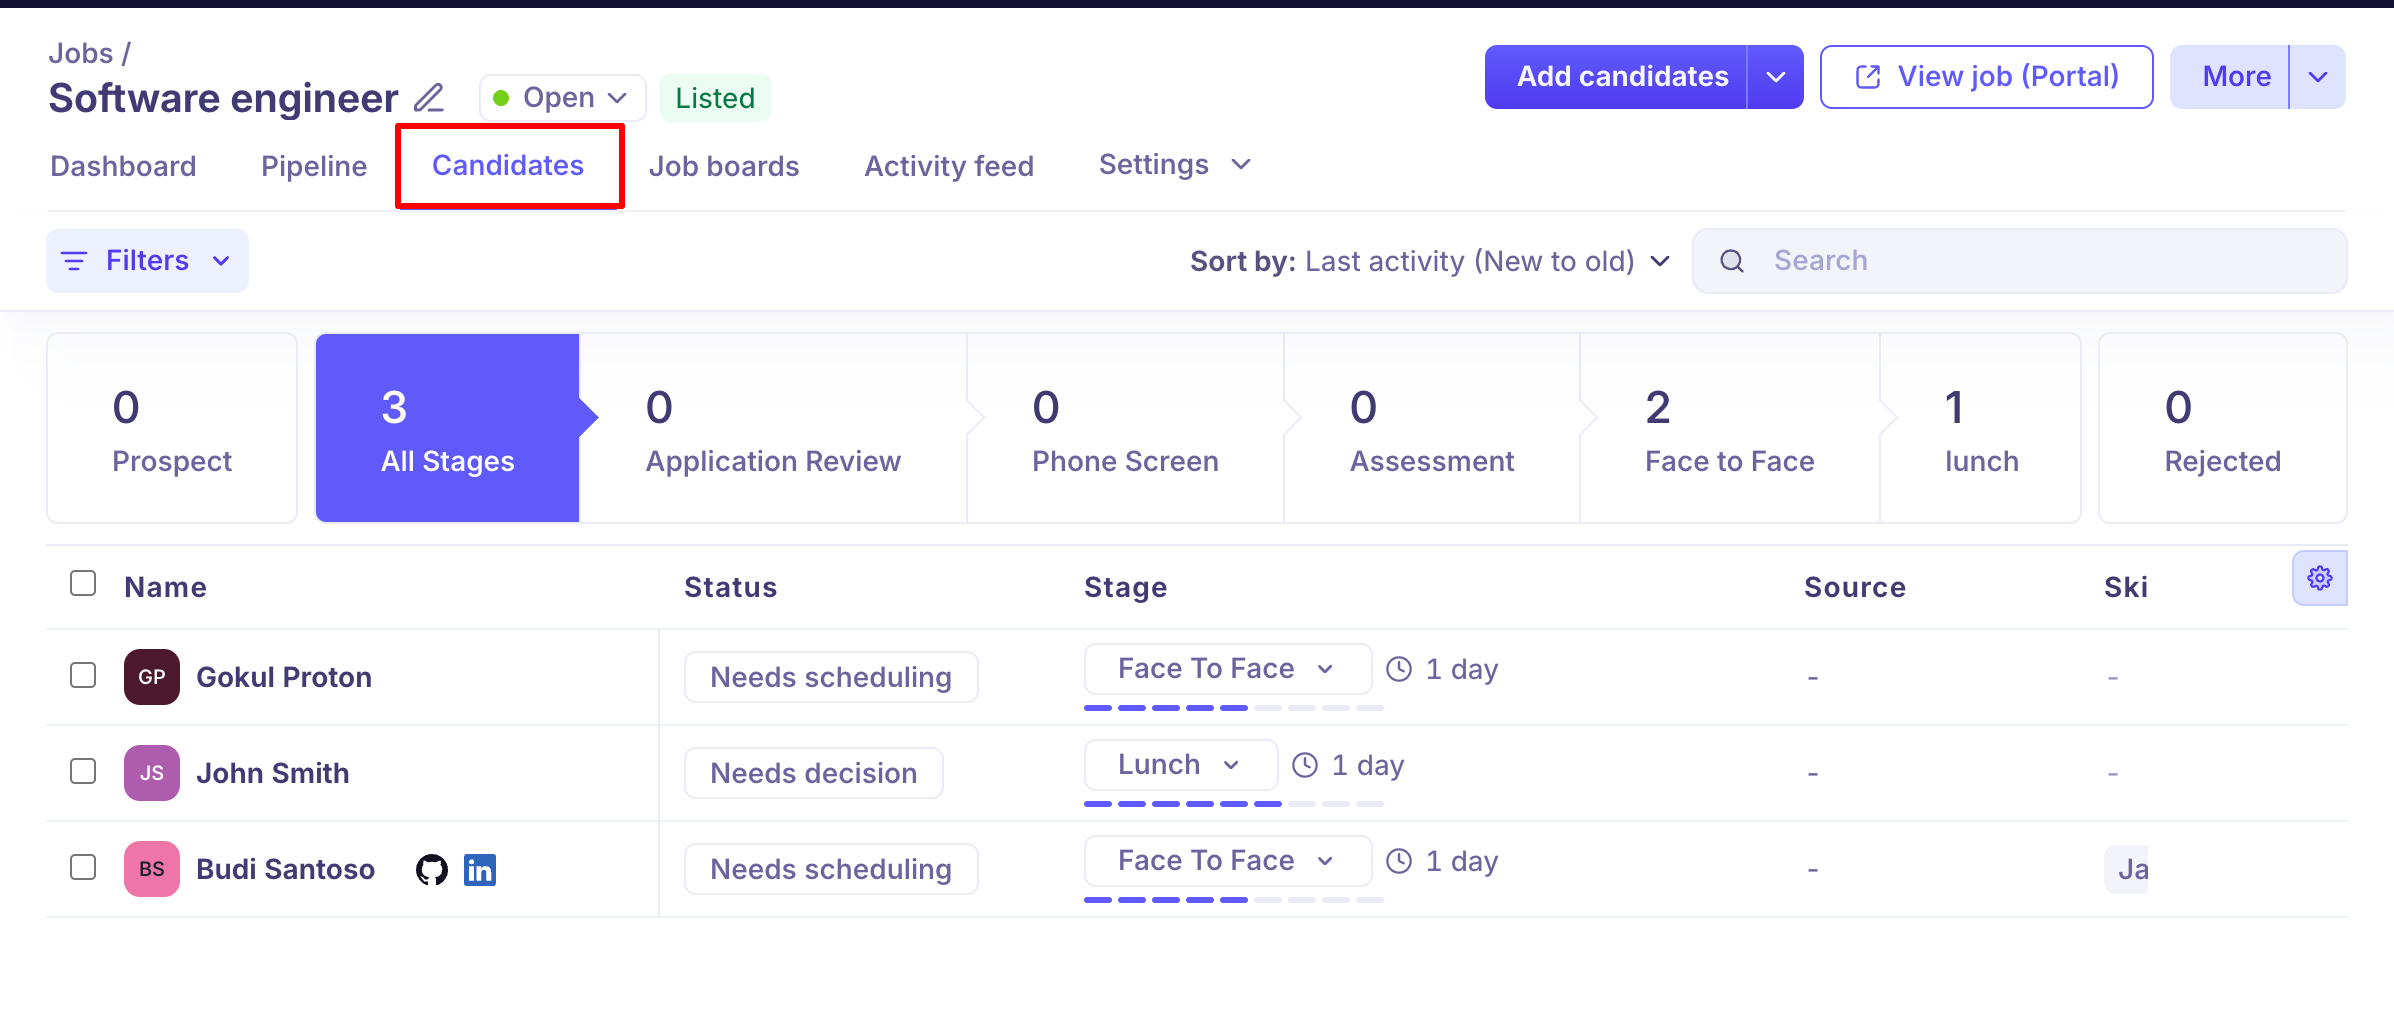This screenshot has height=1032, width=2394.
Task: Change John Smith's Lunch stage dropdown
Action: tap(1180, 765)
